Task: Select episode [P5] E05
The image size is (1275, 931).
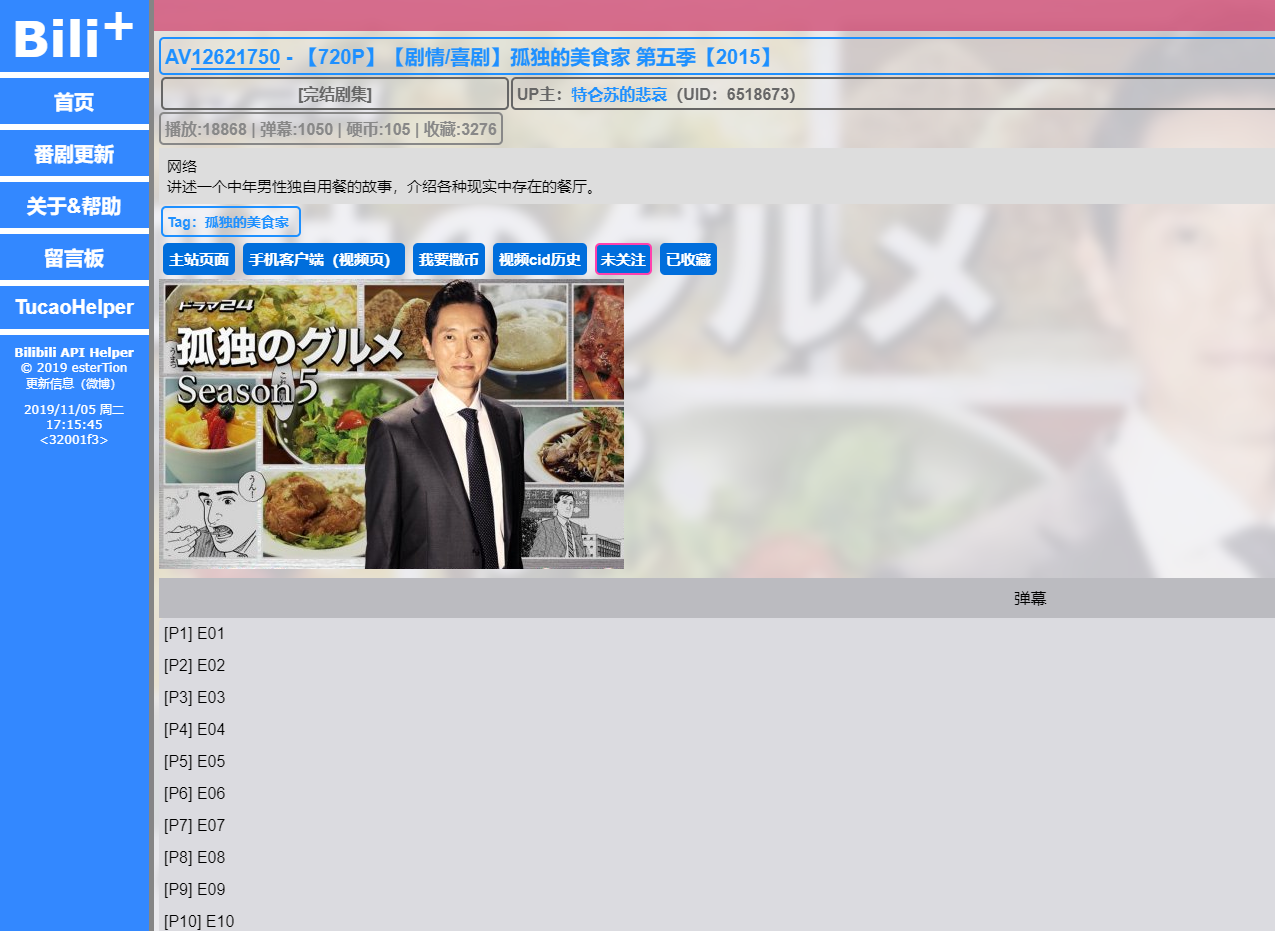Action: click(x=194, y=762)
